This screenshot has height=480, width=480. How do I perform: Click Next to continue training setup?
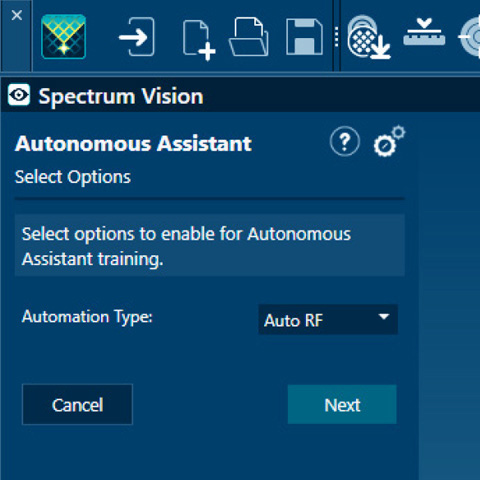[x=342, y=404]
